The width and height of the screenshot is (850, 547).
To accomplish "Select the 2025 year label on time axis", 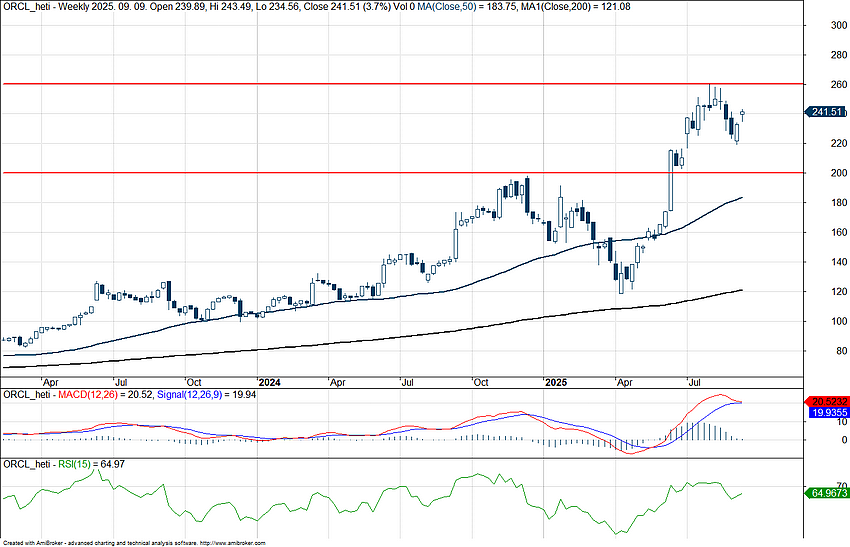I will click(556, 383).
